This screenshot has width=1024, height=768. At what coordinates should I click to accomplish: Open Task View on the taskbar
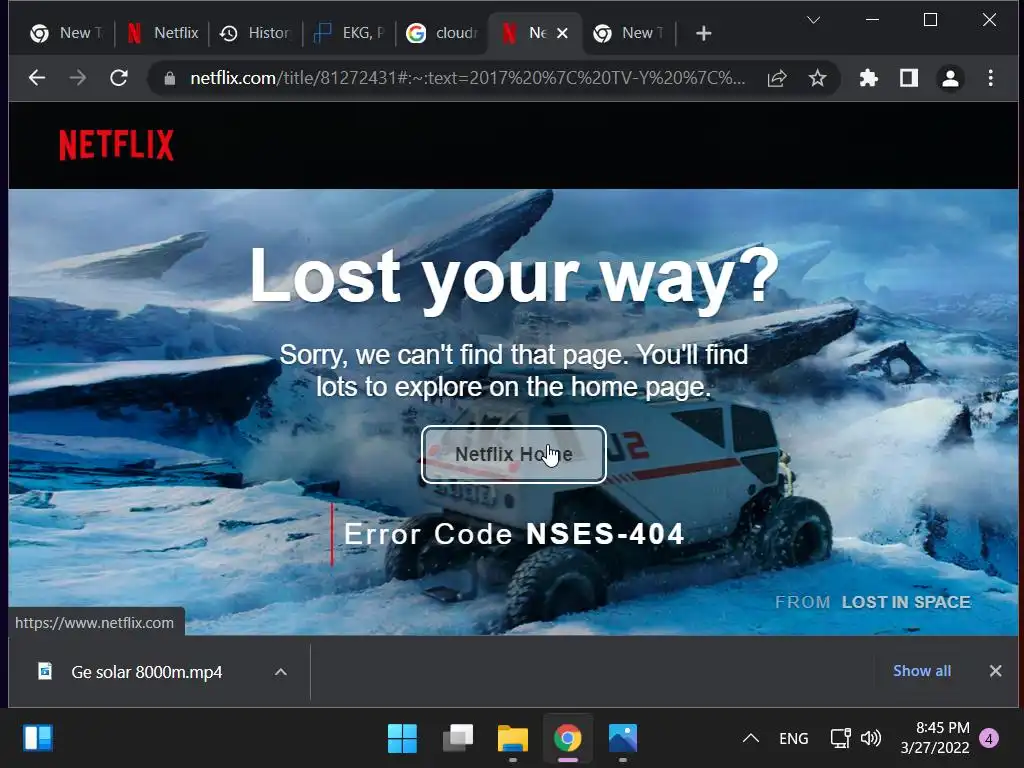point(458,739)
